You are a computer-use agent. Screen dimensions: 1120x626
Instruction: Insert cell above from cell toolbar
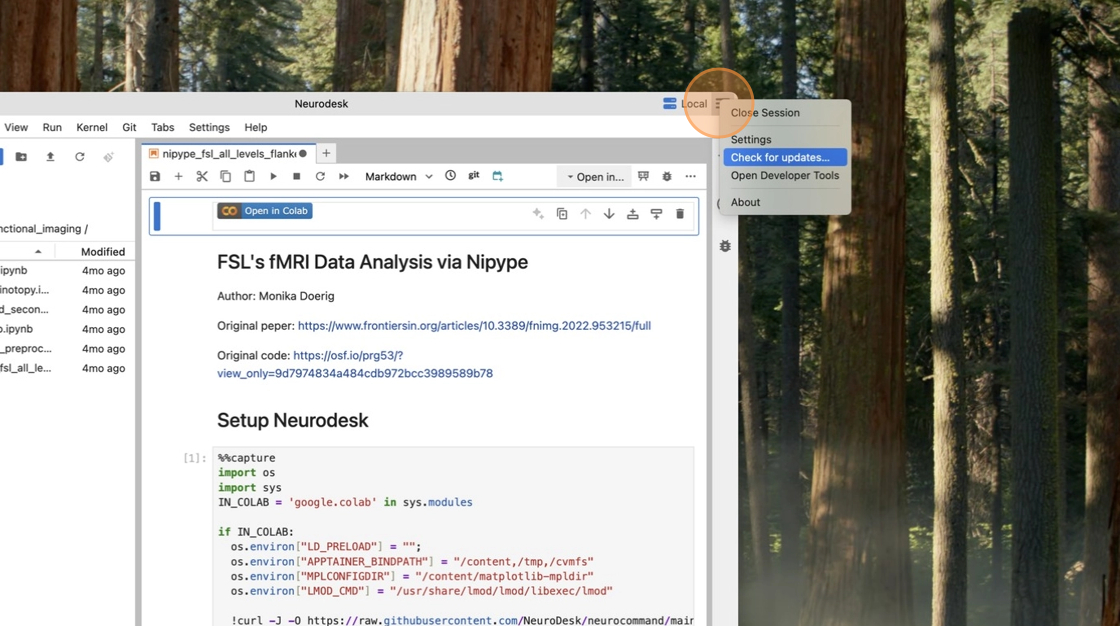[x=633, y=214]
